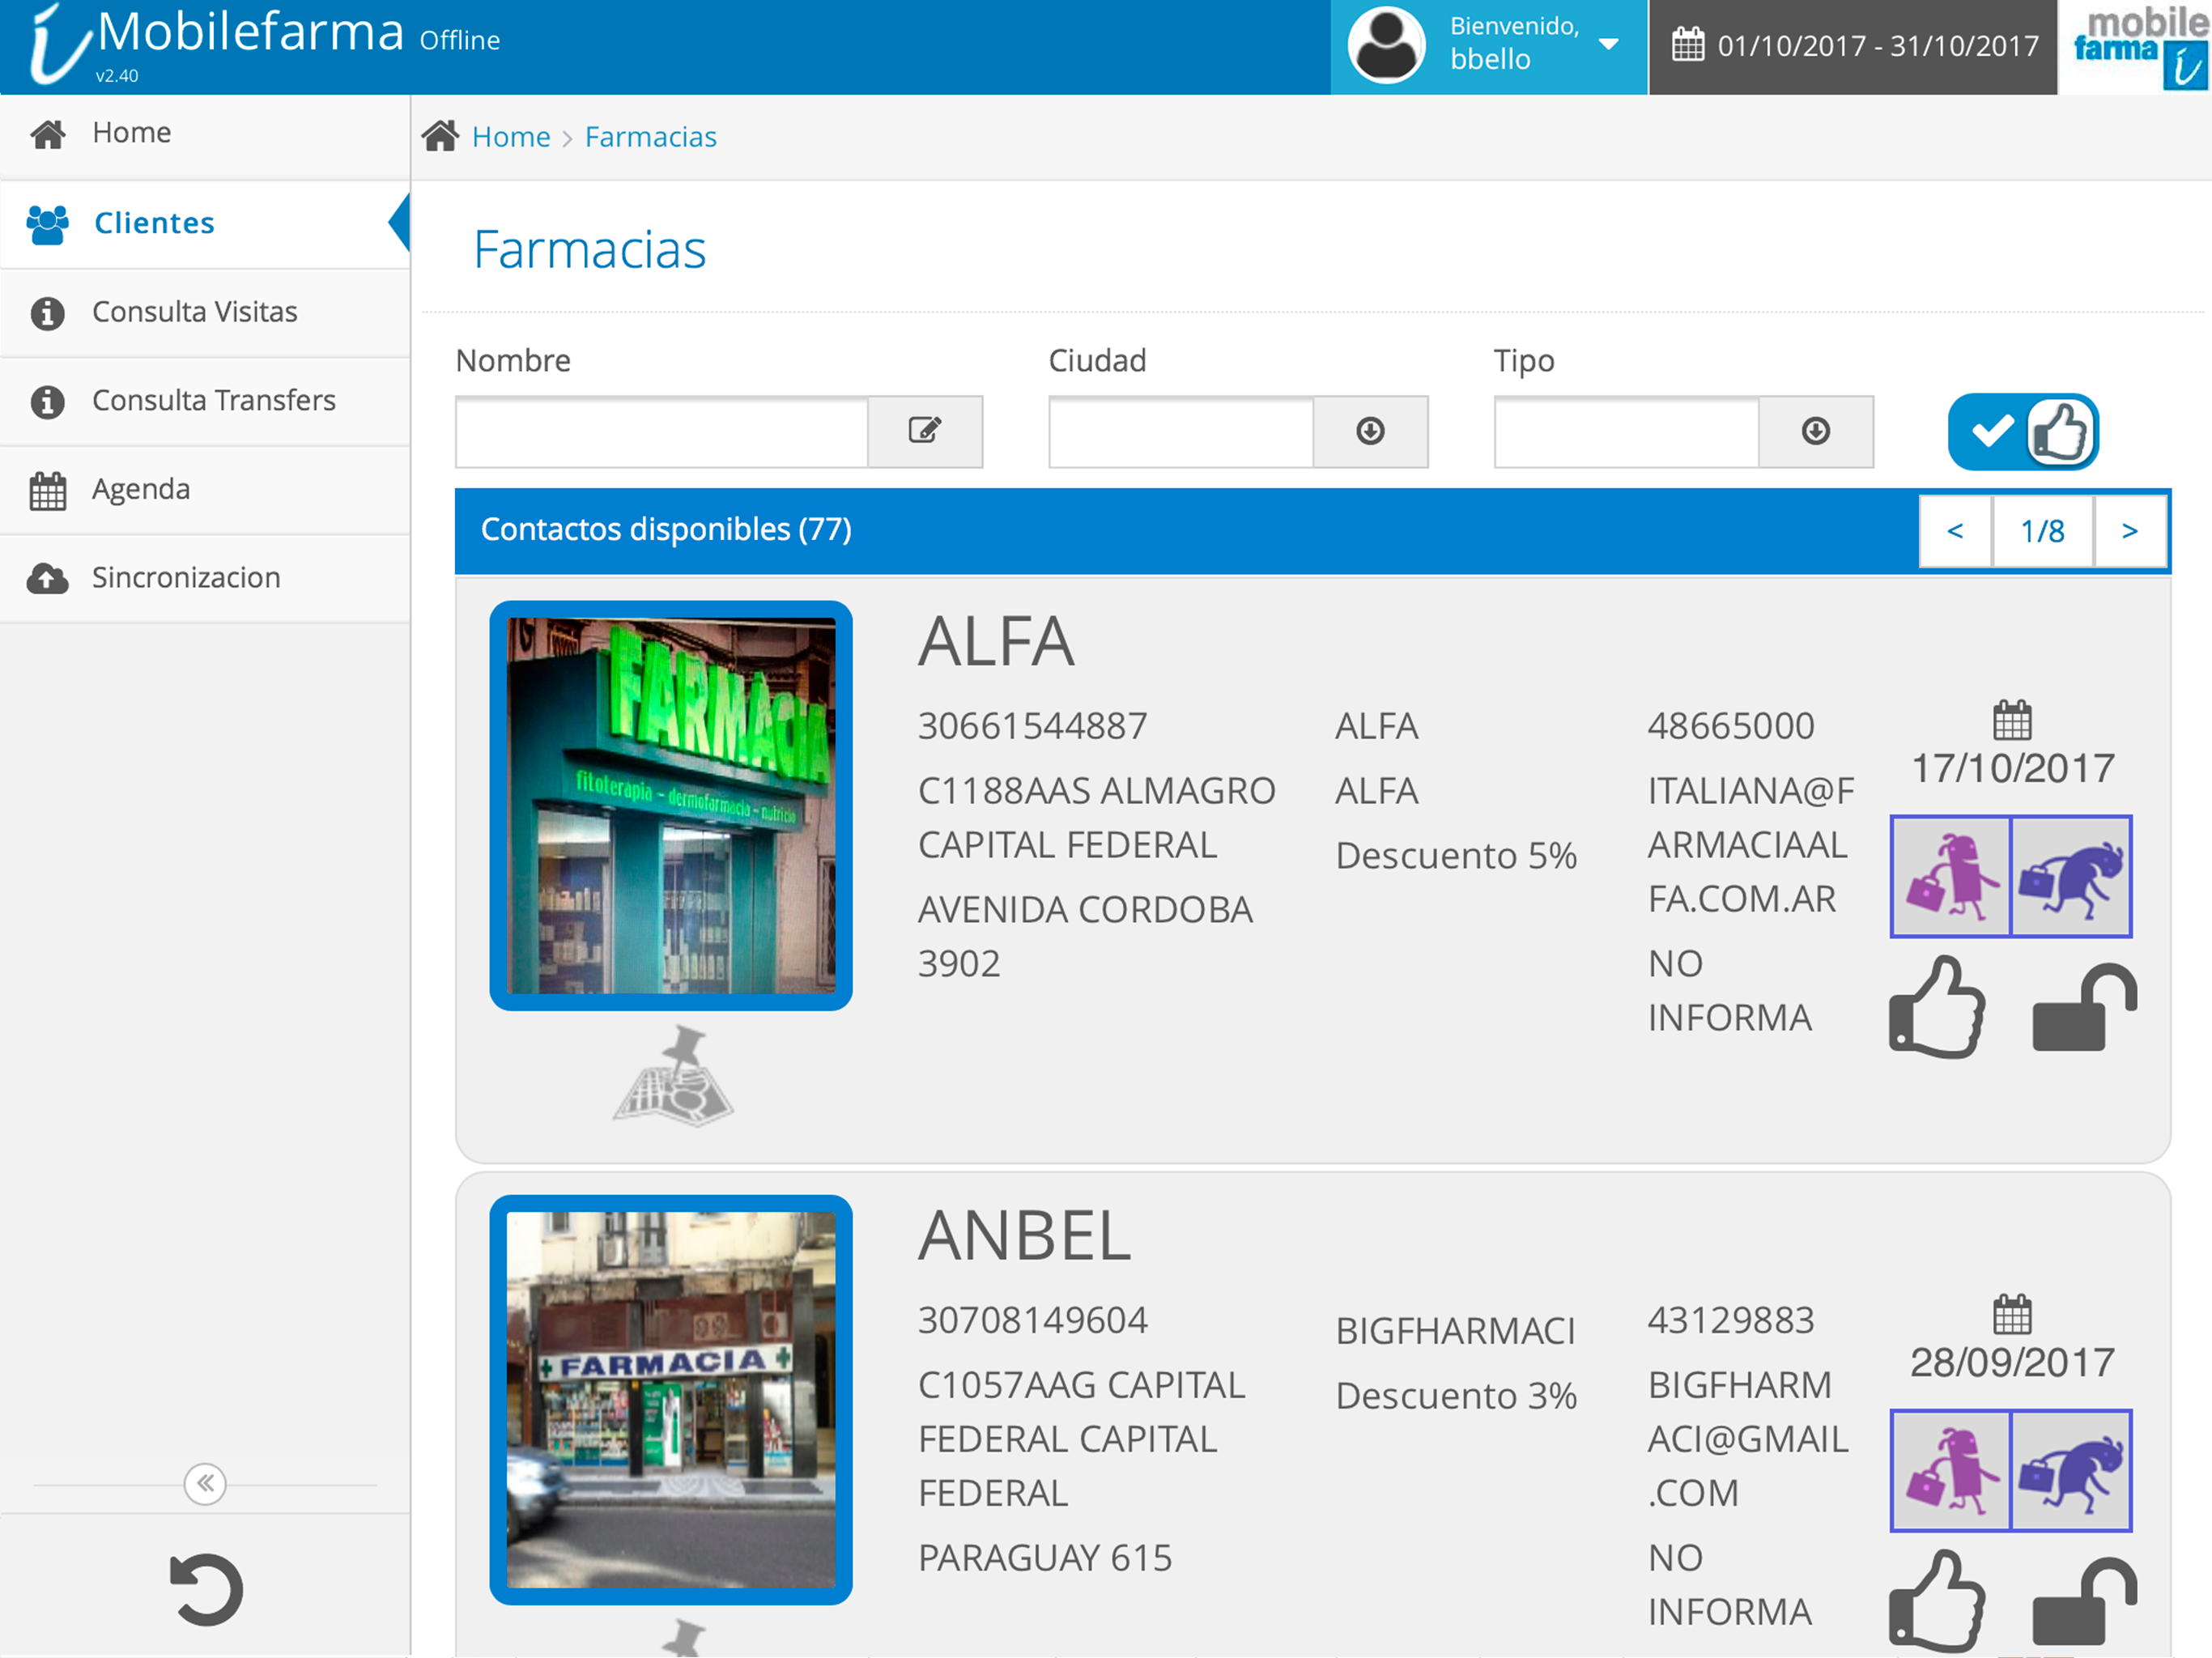Toggle the thumbs-up filter switch
This screenshot has width=2212, height=1658.
pos(2023,431)
